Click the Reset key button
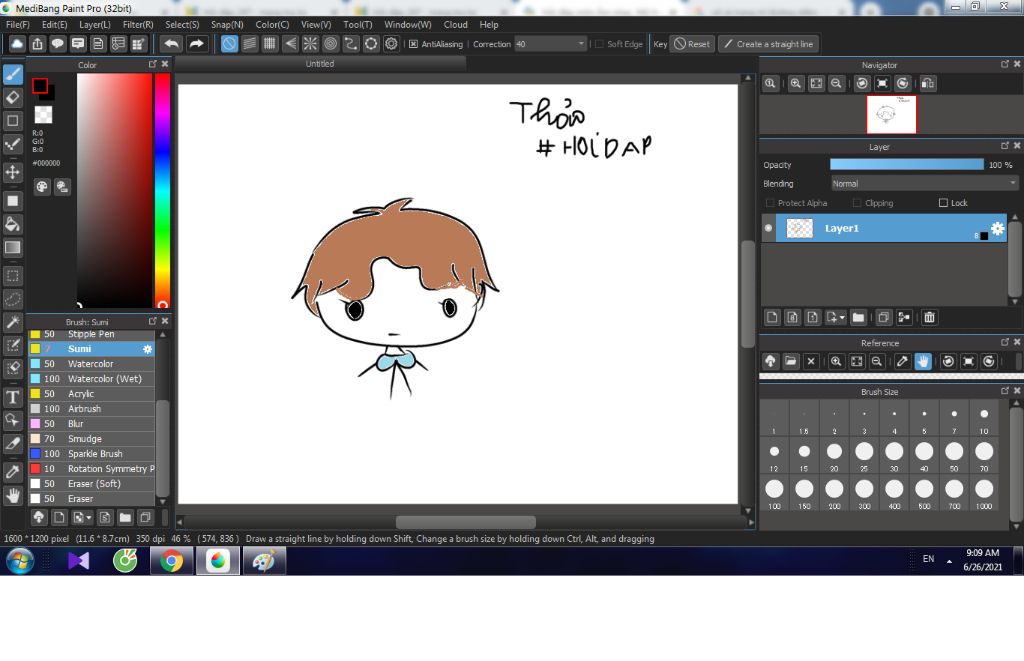The image size is (1024, 661). pyautogui.click(x=692, y=44)
